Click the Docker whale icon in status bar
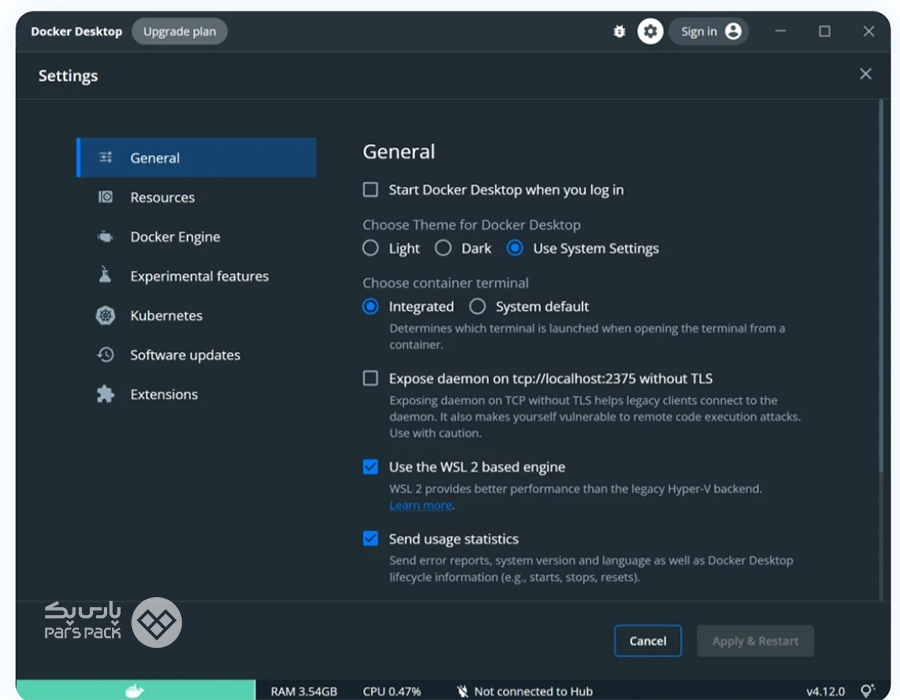Image resolution: width=900 pixels, height=700 pixels. [134, 690]
